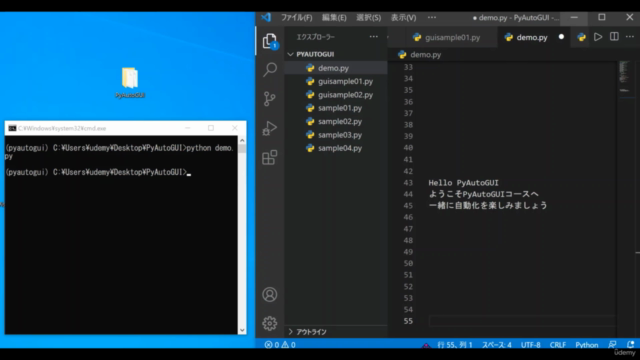Maximize the cmd.exe window
This screenshot has height=360, width=640.
click(x=211, y=128)
